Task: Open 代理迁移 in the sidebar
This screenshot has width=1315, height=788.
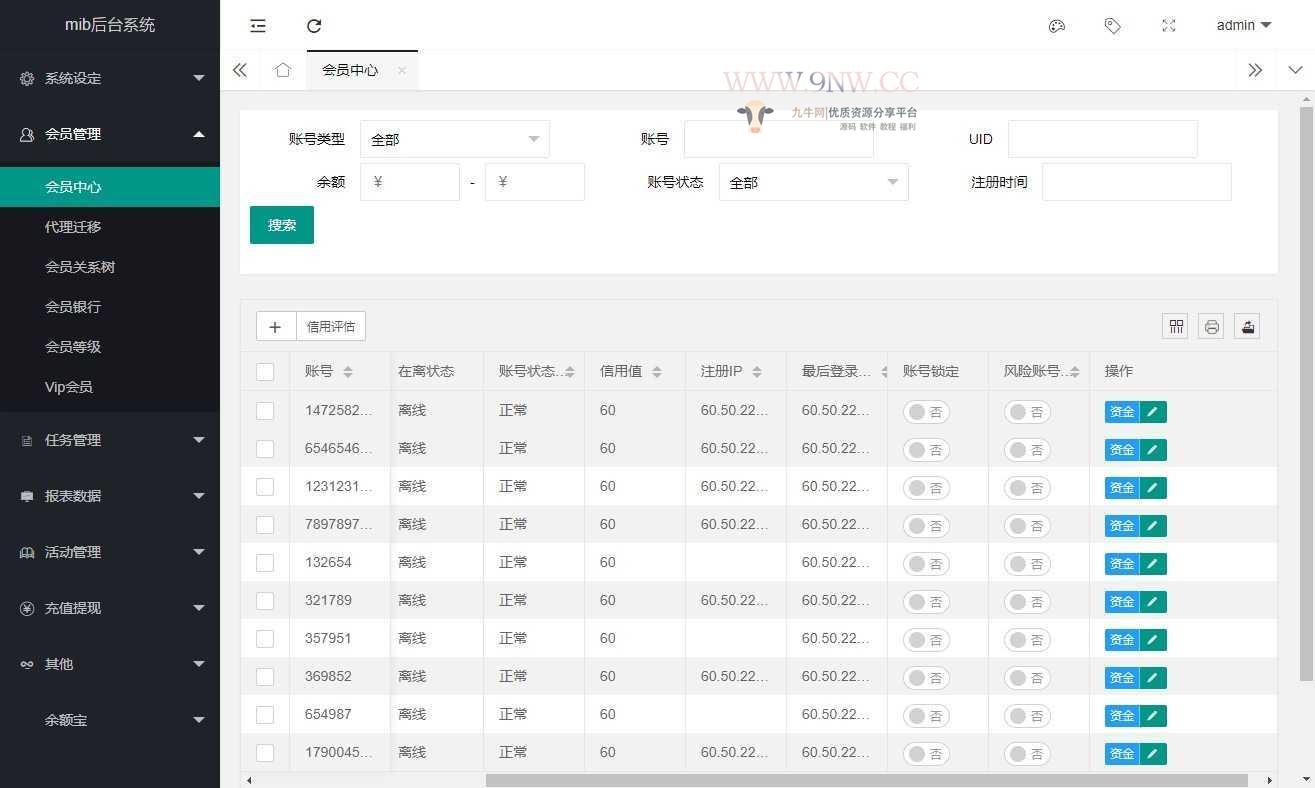Action: pos(110,227)
